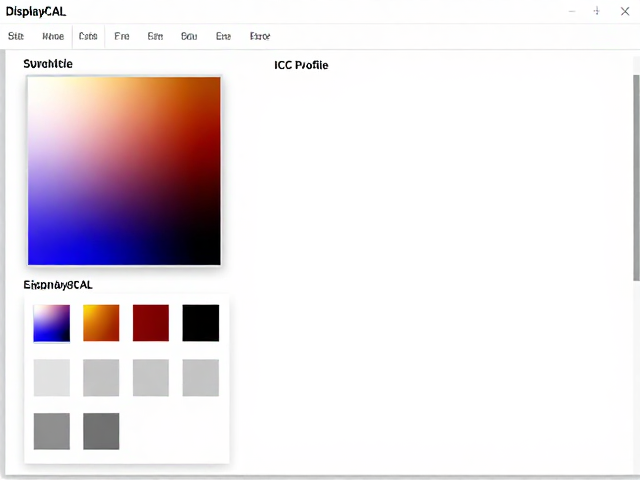
Task: Select the darkest gray swatch in the last row
Action: click(x=101, y=431)
